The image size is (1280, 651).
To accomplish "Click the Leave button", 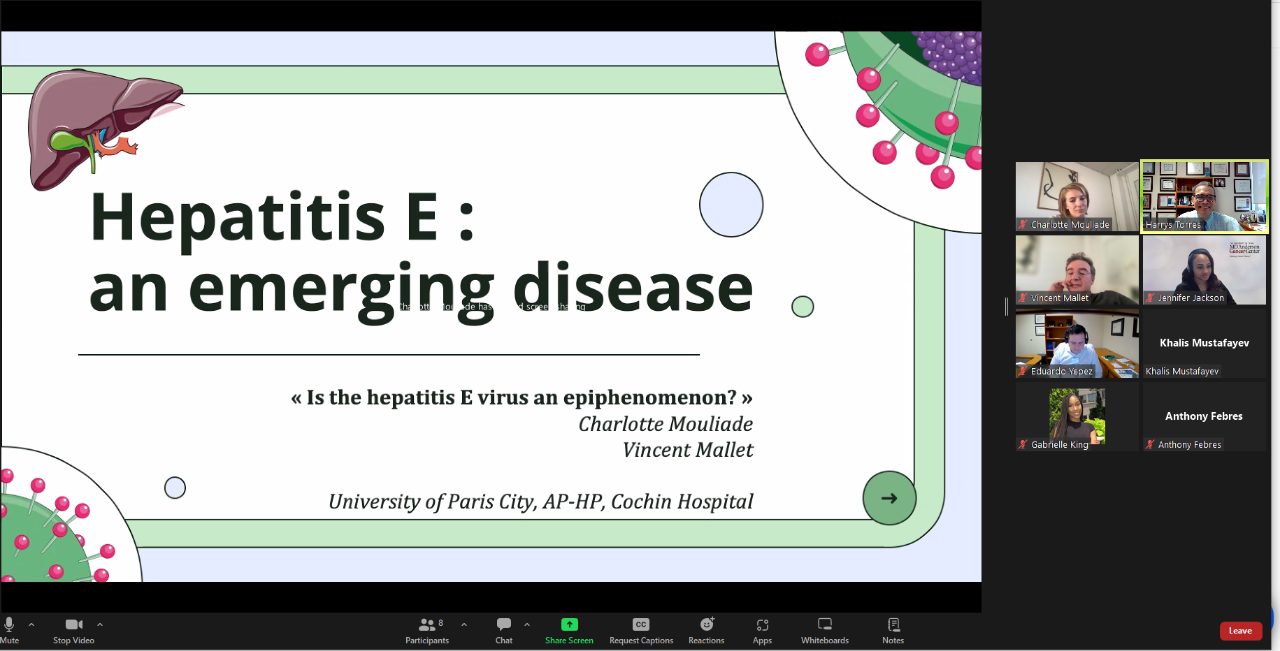I will click(x=1240, y=631).
